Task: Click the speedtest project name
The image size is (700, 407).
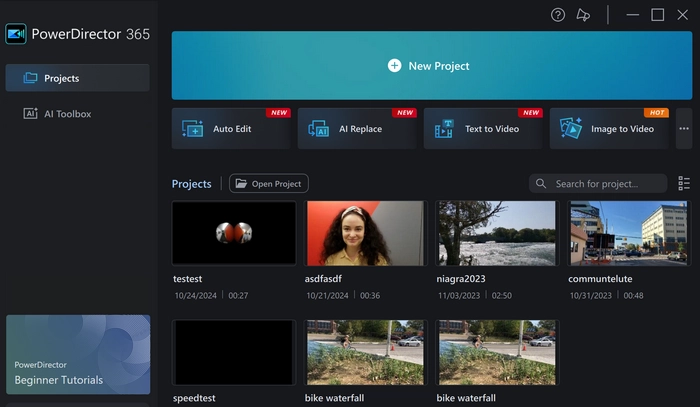Action: (194, 398)
